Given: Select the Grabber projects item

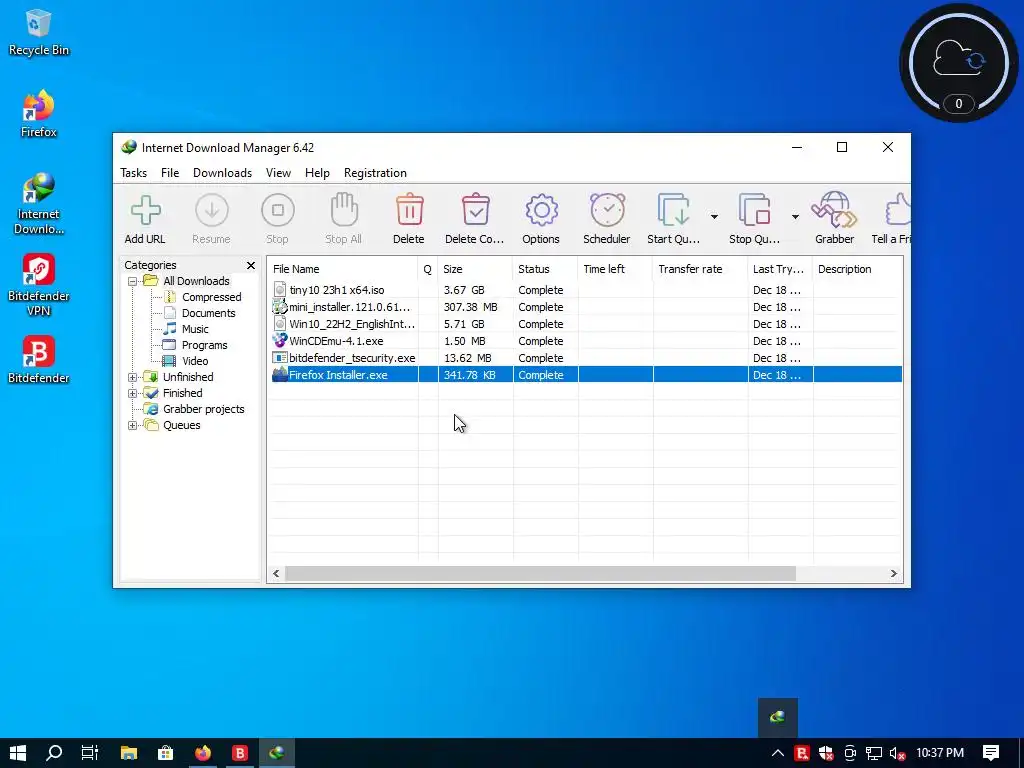Looking at the screenshot, I should [x=203, y=409].
